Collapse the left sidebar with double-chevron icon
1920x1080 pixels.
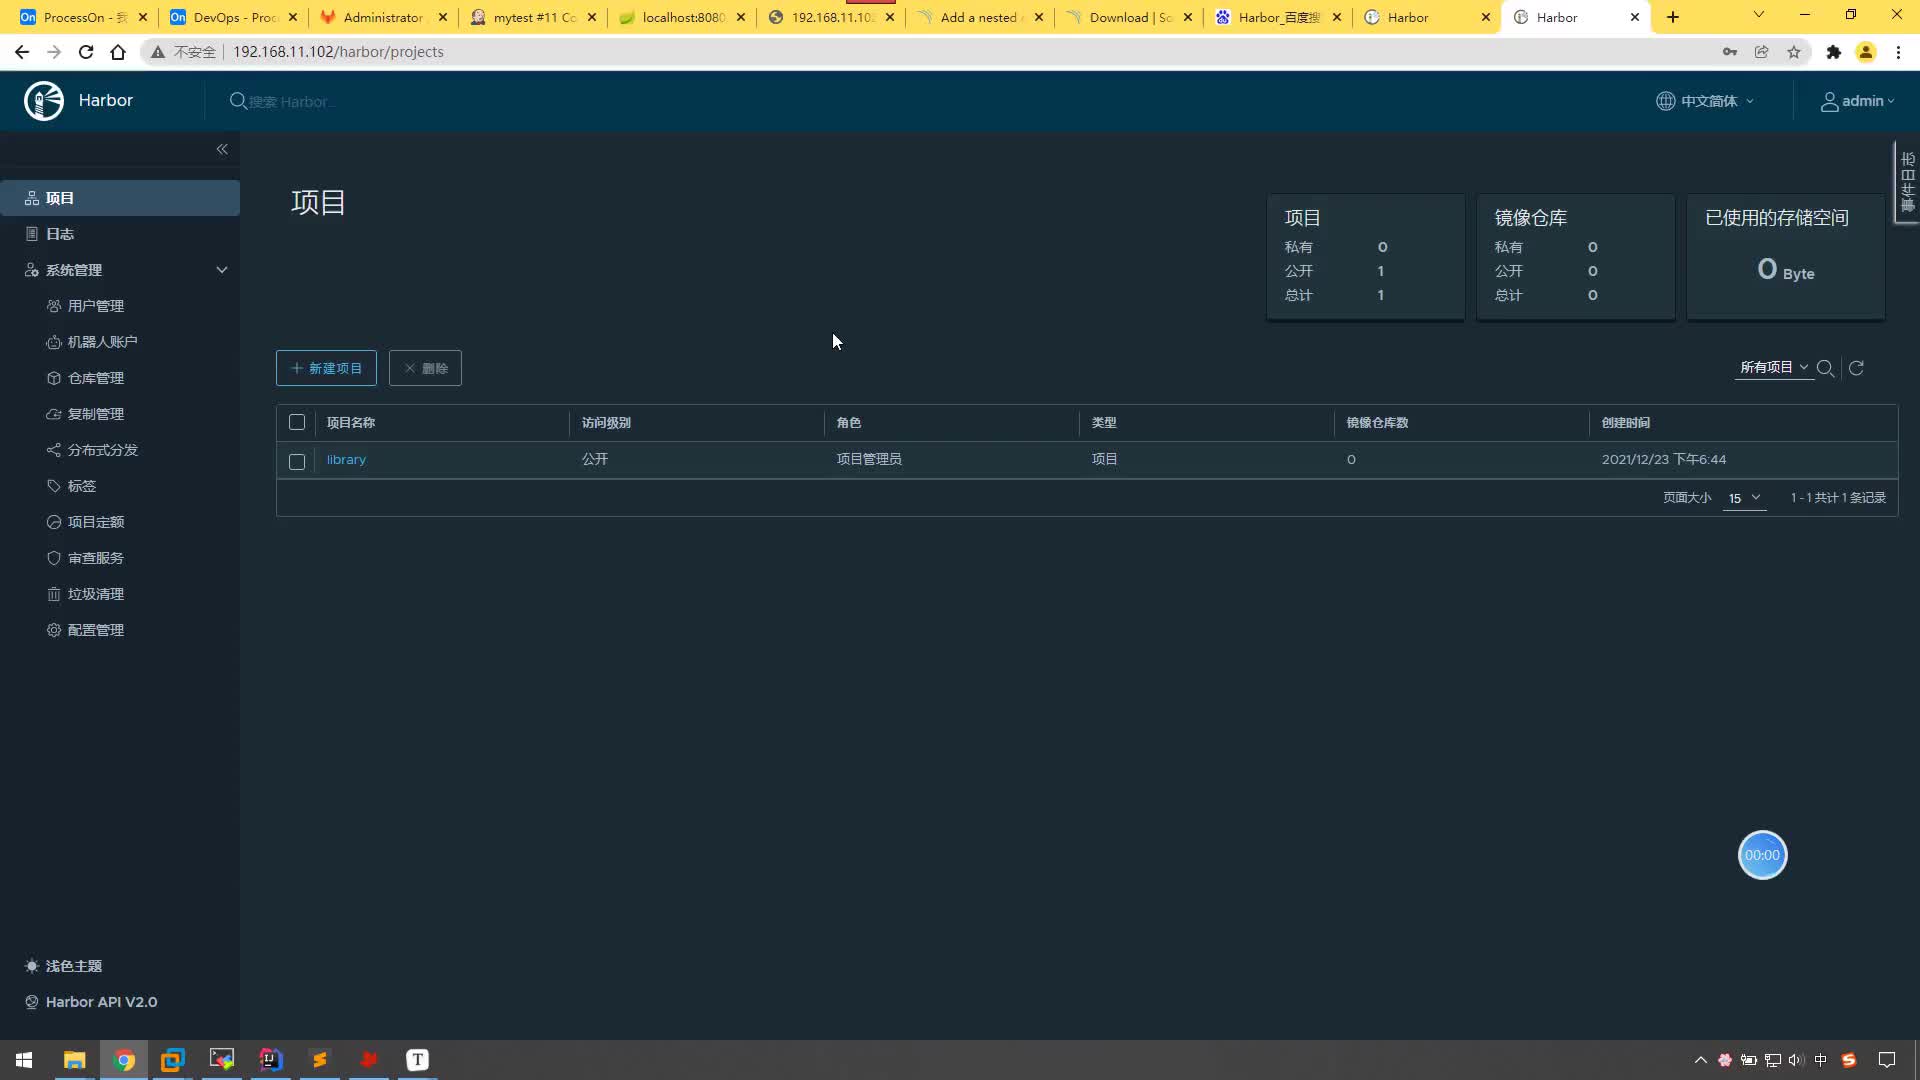(x=222, y=149)
